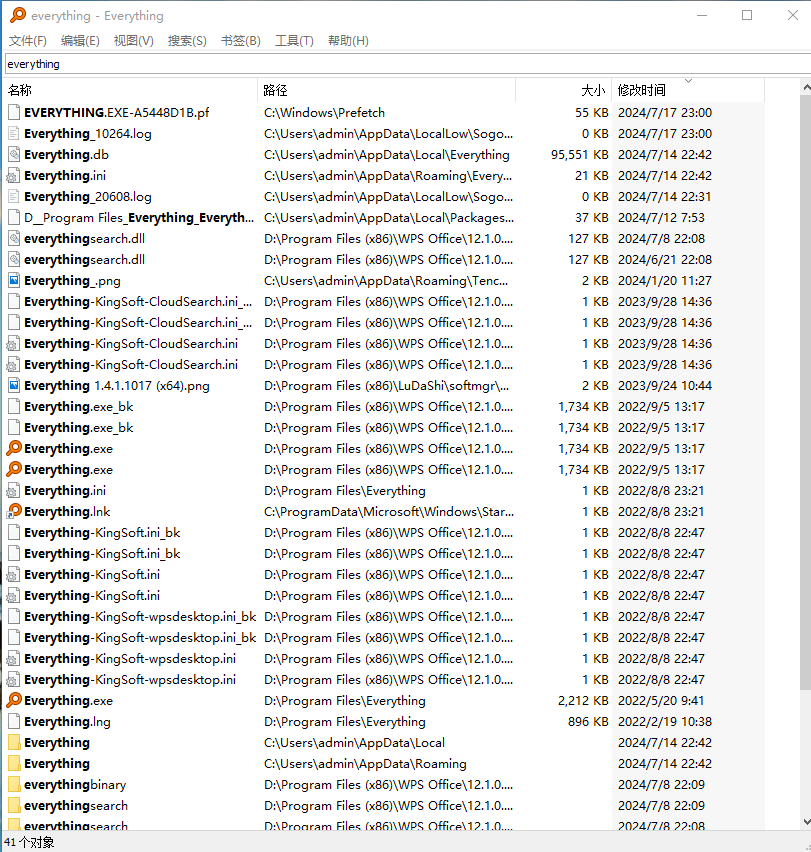Click the everythingbinary folder icon
Screen dimensions: 811x852
click(x=14, y=785)
